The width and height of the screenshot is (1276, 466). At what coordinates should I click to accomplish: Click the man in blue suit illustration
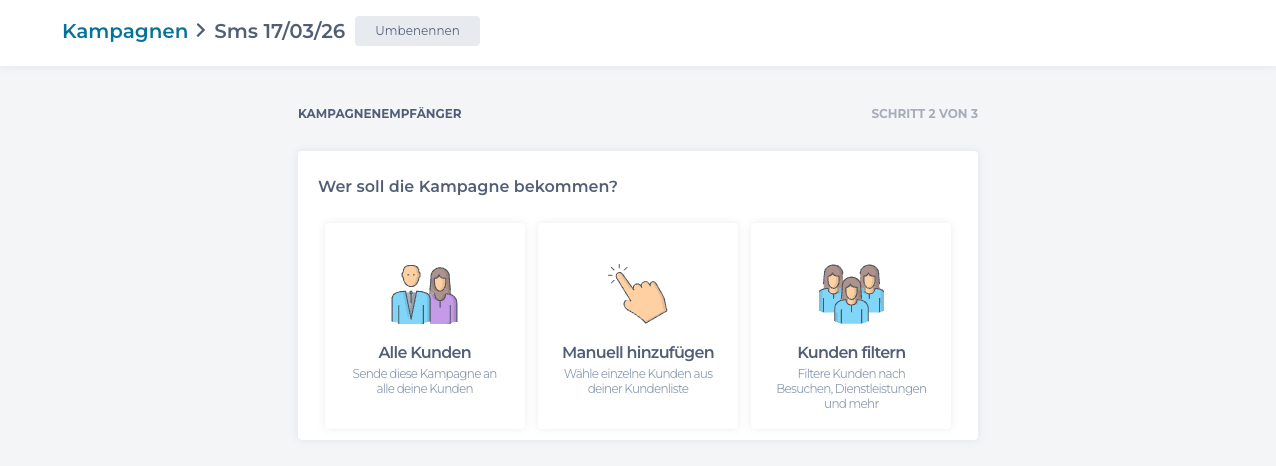click(409, 297)
